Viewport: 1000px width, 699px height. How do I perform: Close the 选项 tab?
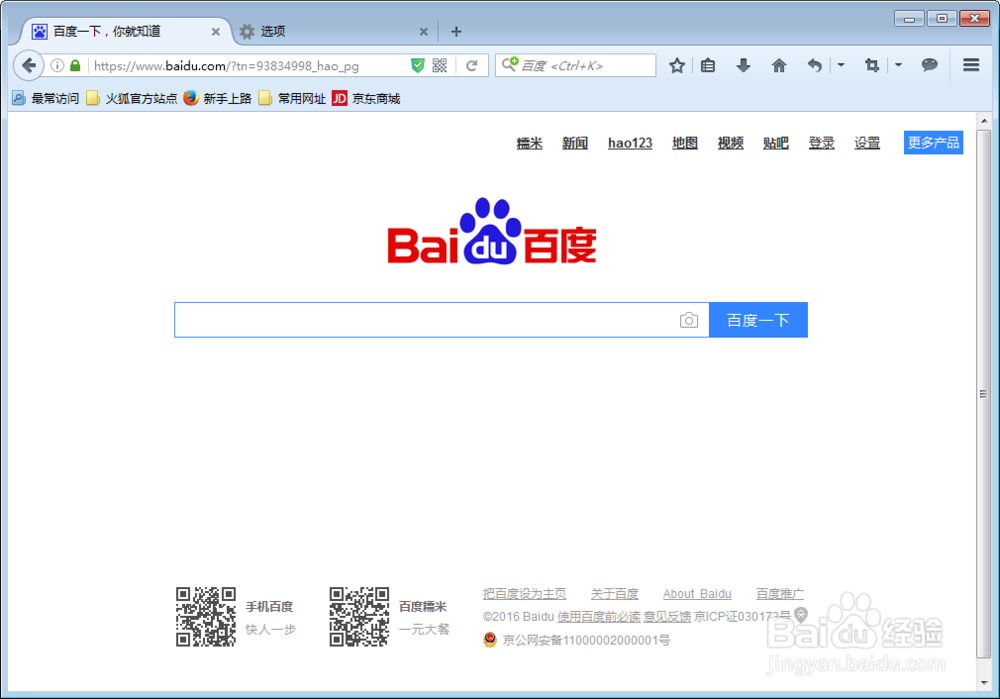[423, 31]
